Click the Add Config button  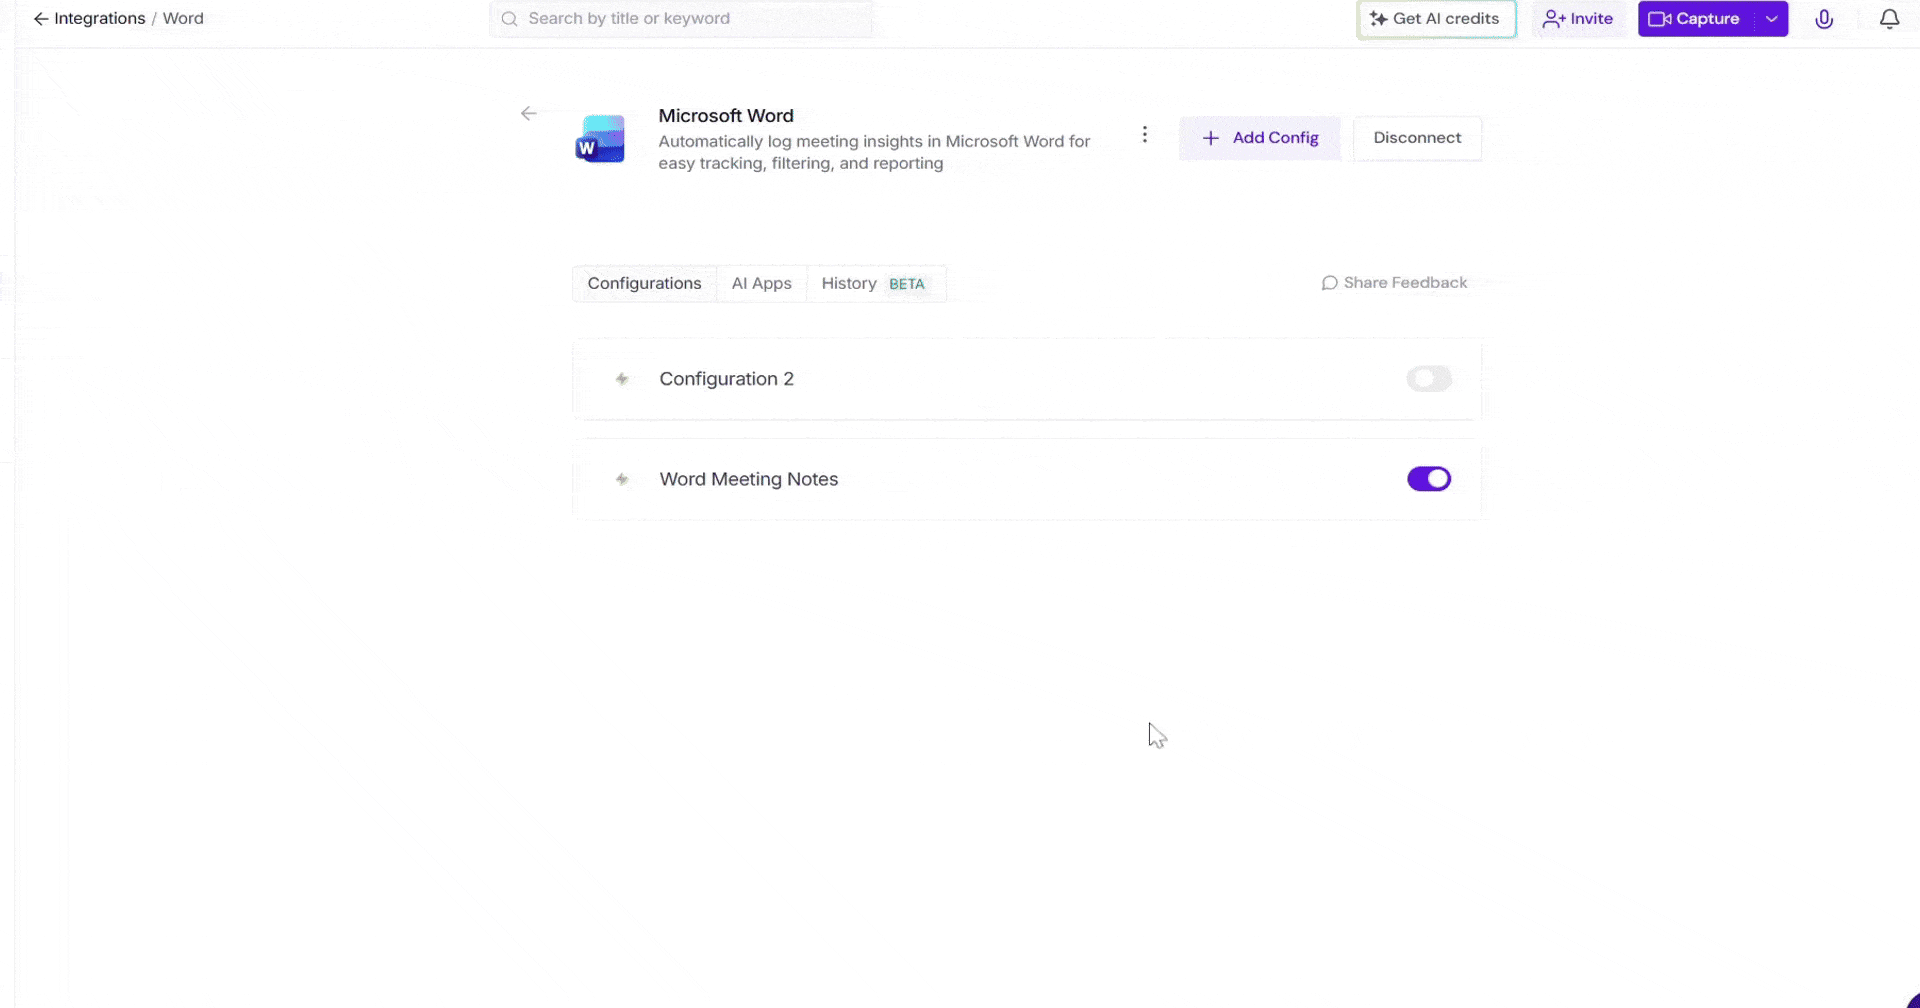[1259, 138]
